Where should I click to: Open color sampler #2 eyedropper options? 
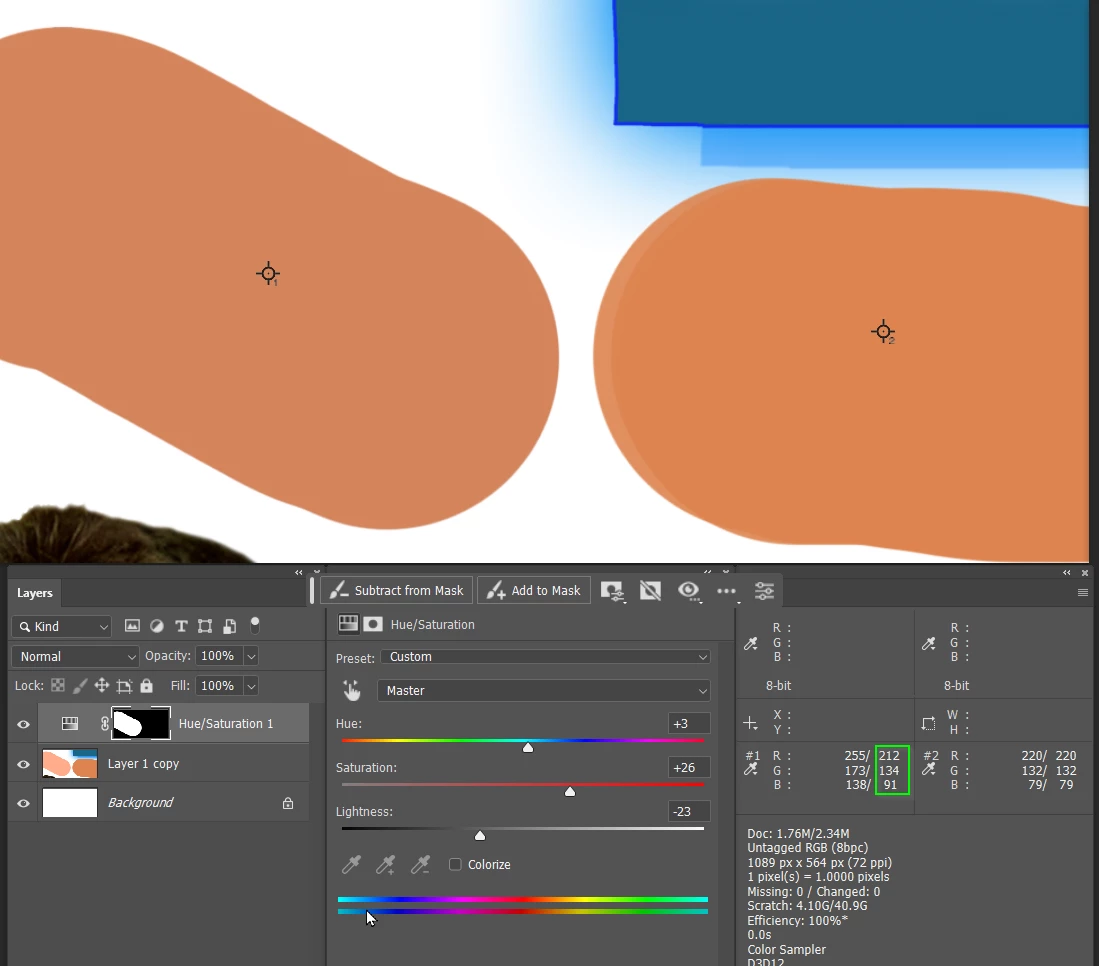pyautogui.click(x=929, y=769)
